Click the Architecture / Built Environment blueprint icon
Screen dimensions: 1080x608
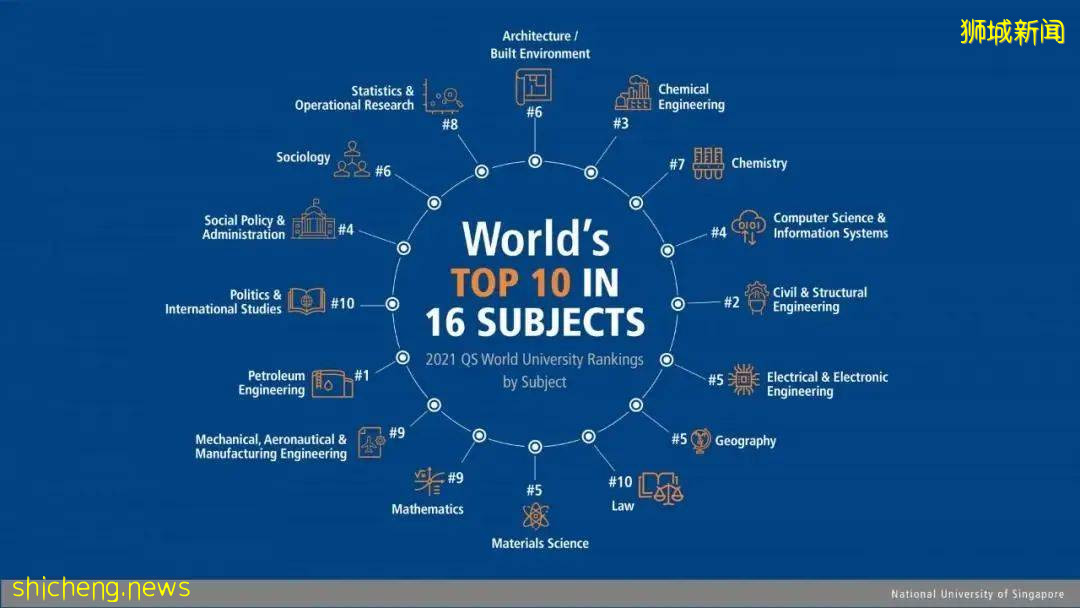(534, 86)
